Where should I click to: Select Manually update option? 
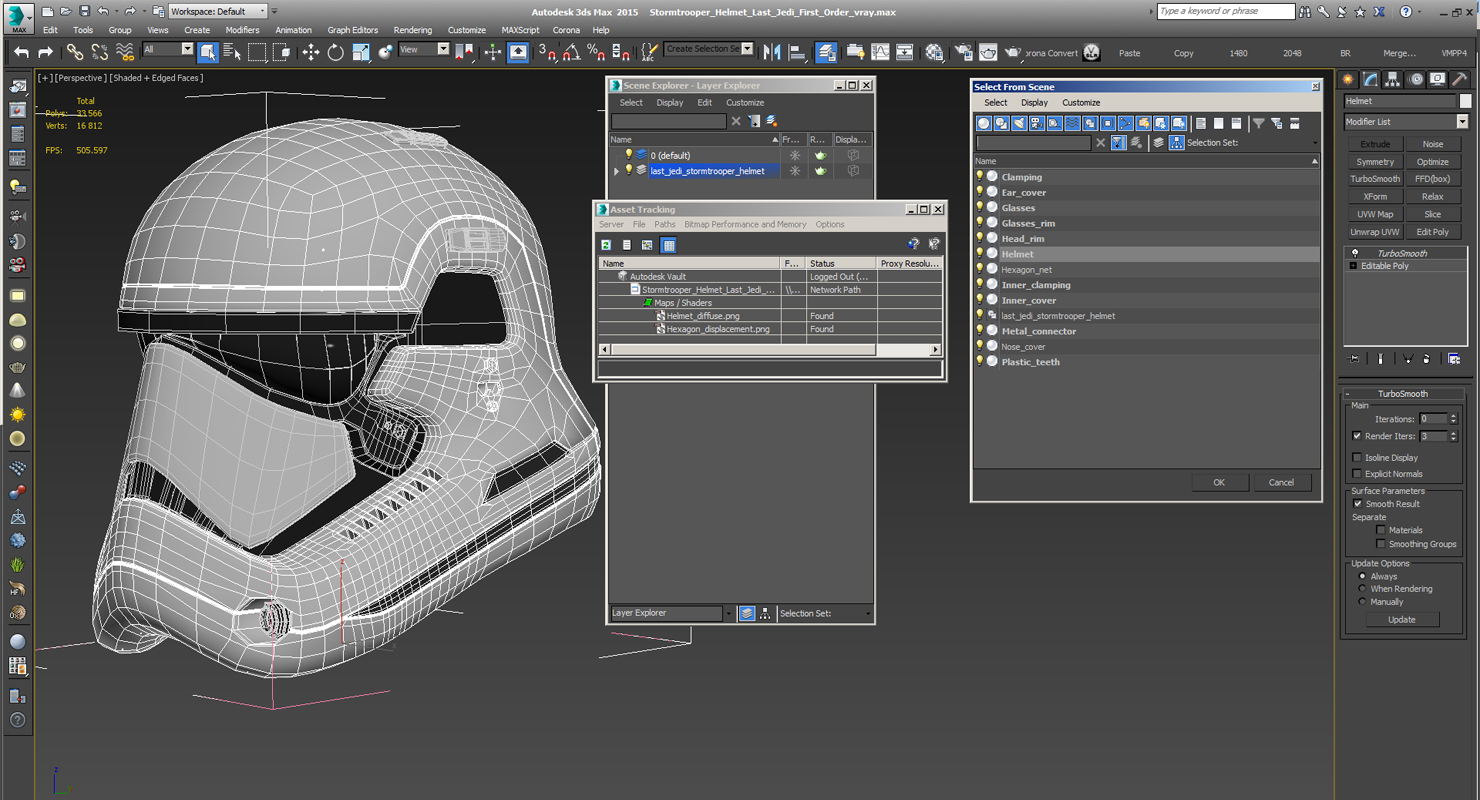[1362, 602]
